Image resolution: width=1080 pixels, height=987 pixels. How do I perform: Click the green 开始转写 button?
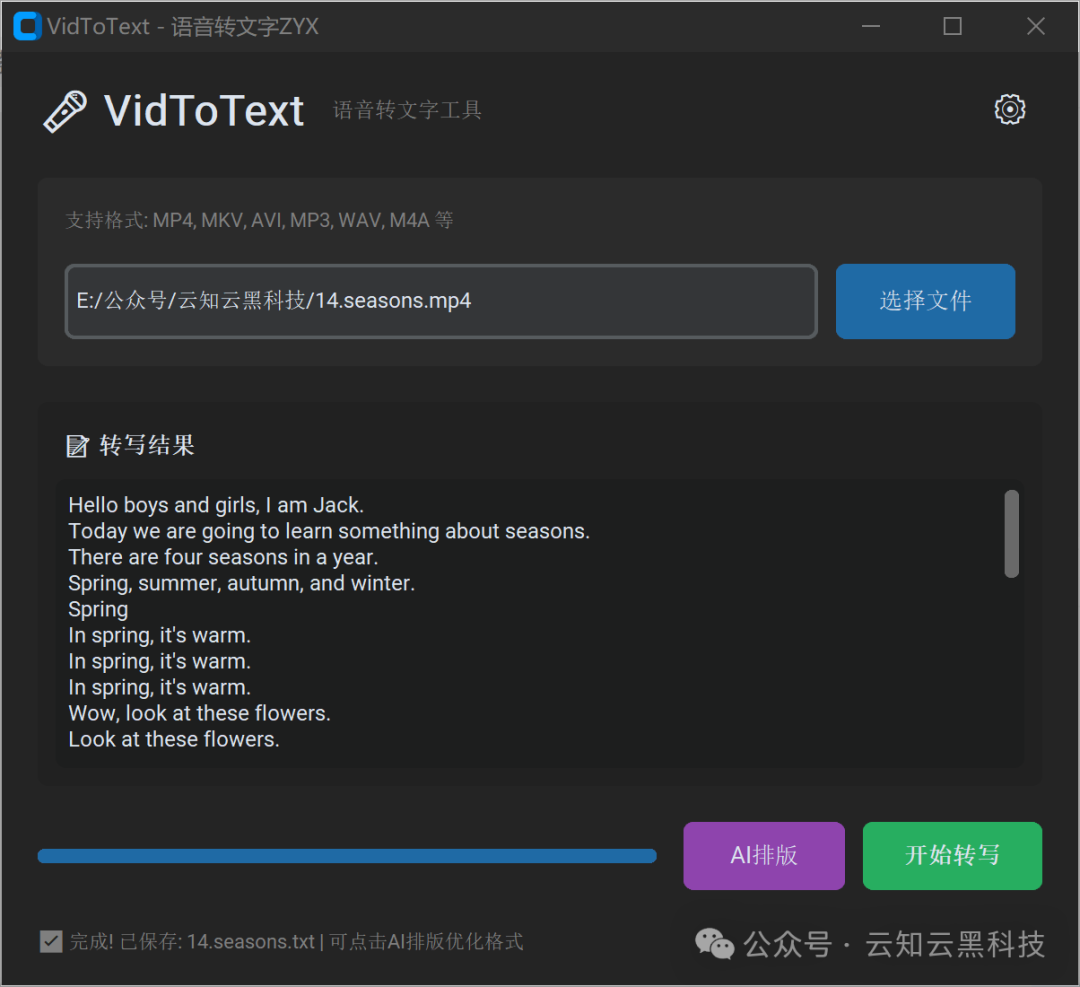pyautogui.click(x=952, y=855)
